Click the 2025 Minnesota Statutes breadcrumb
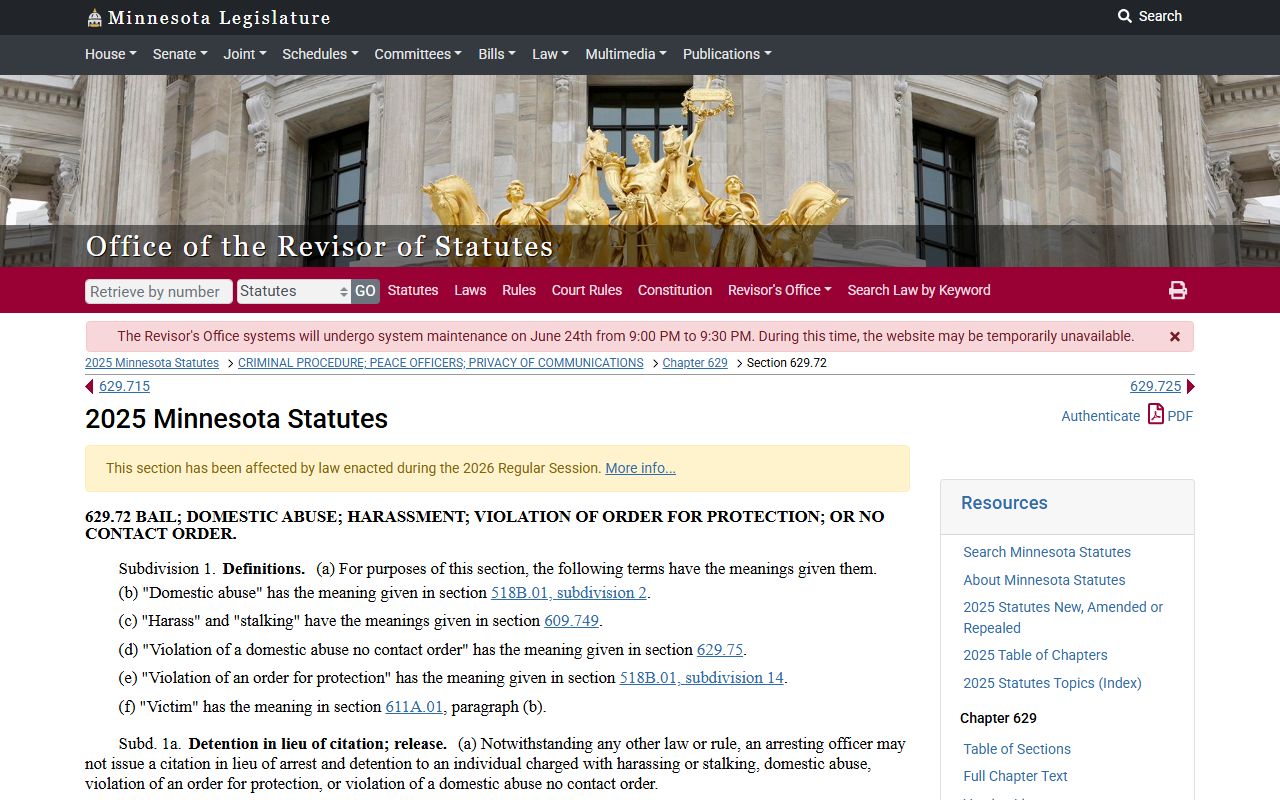Image resolution: width=1280 pixels, height=800 pixels. [152, 363]
